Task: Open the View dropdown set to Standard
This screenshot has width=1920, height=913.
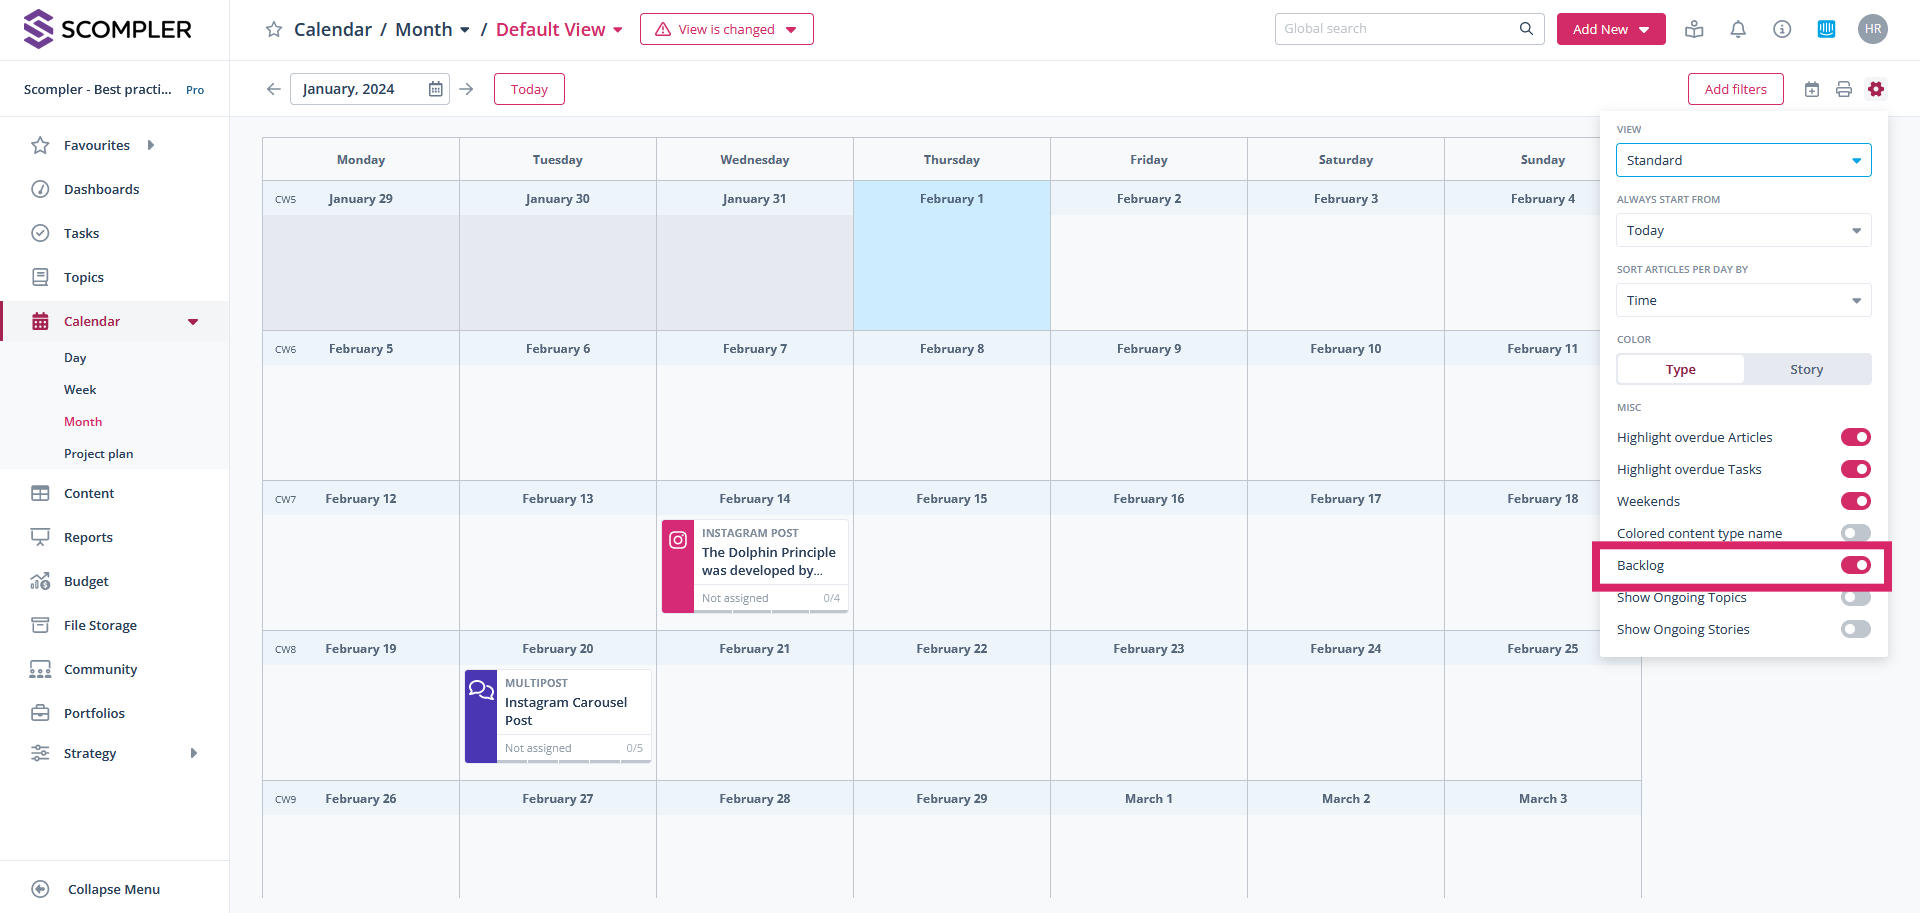Action: (1743, 161)
